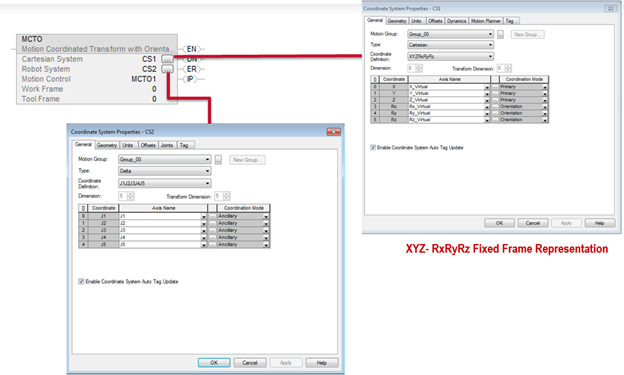The image size is (624, 375).
Task: Open Type dropdown showing Cartesian
Action: point(450,45)
